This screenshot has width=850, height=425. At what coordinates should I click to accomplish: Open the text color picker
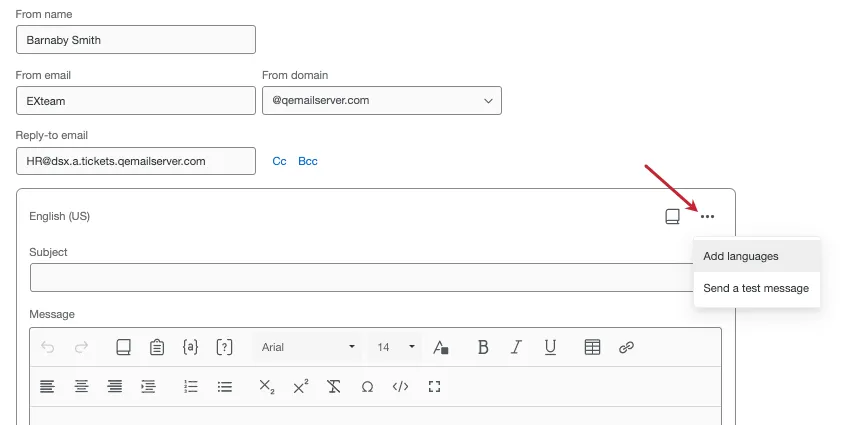(x=441, y=347)
